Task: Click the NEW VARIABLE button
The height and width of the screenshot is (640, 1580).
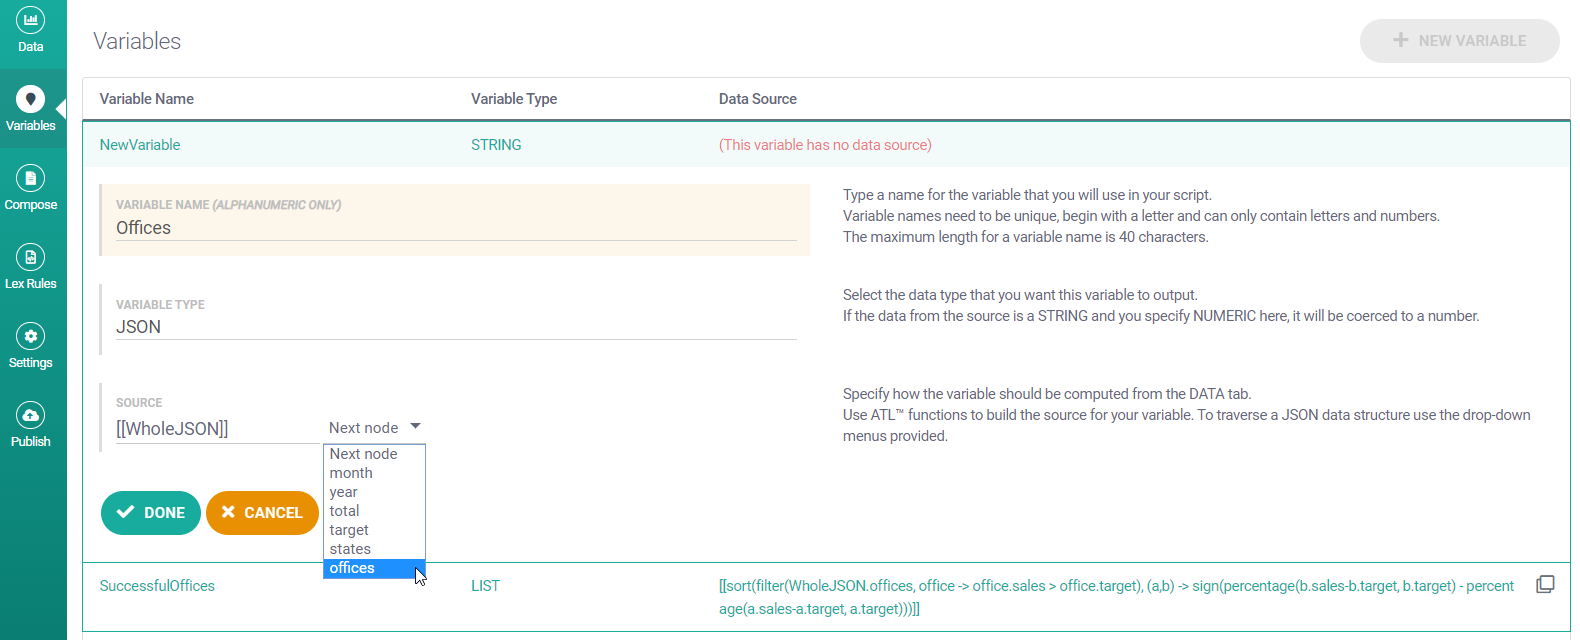Action: pos(1459,41)
